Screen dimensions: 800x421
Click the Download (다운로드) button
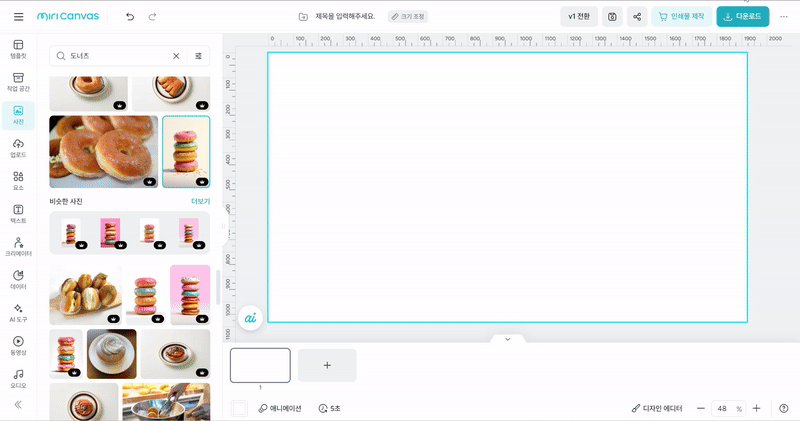point(742,16)
